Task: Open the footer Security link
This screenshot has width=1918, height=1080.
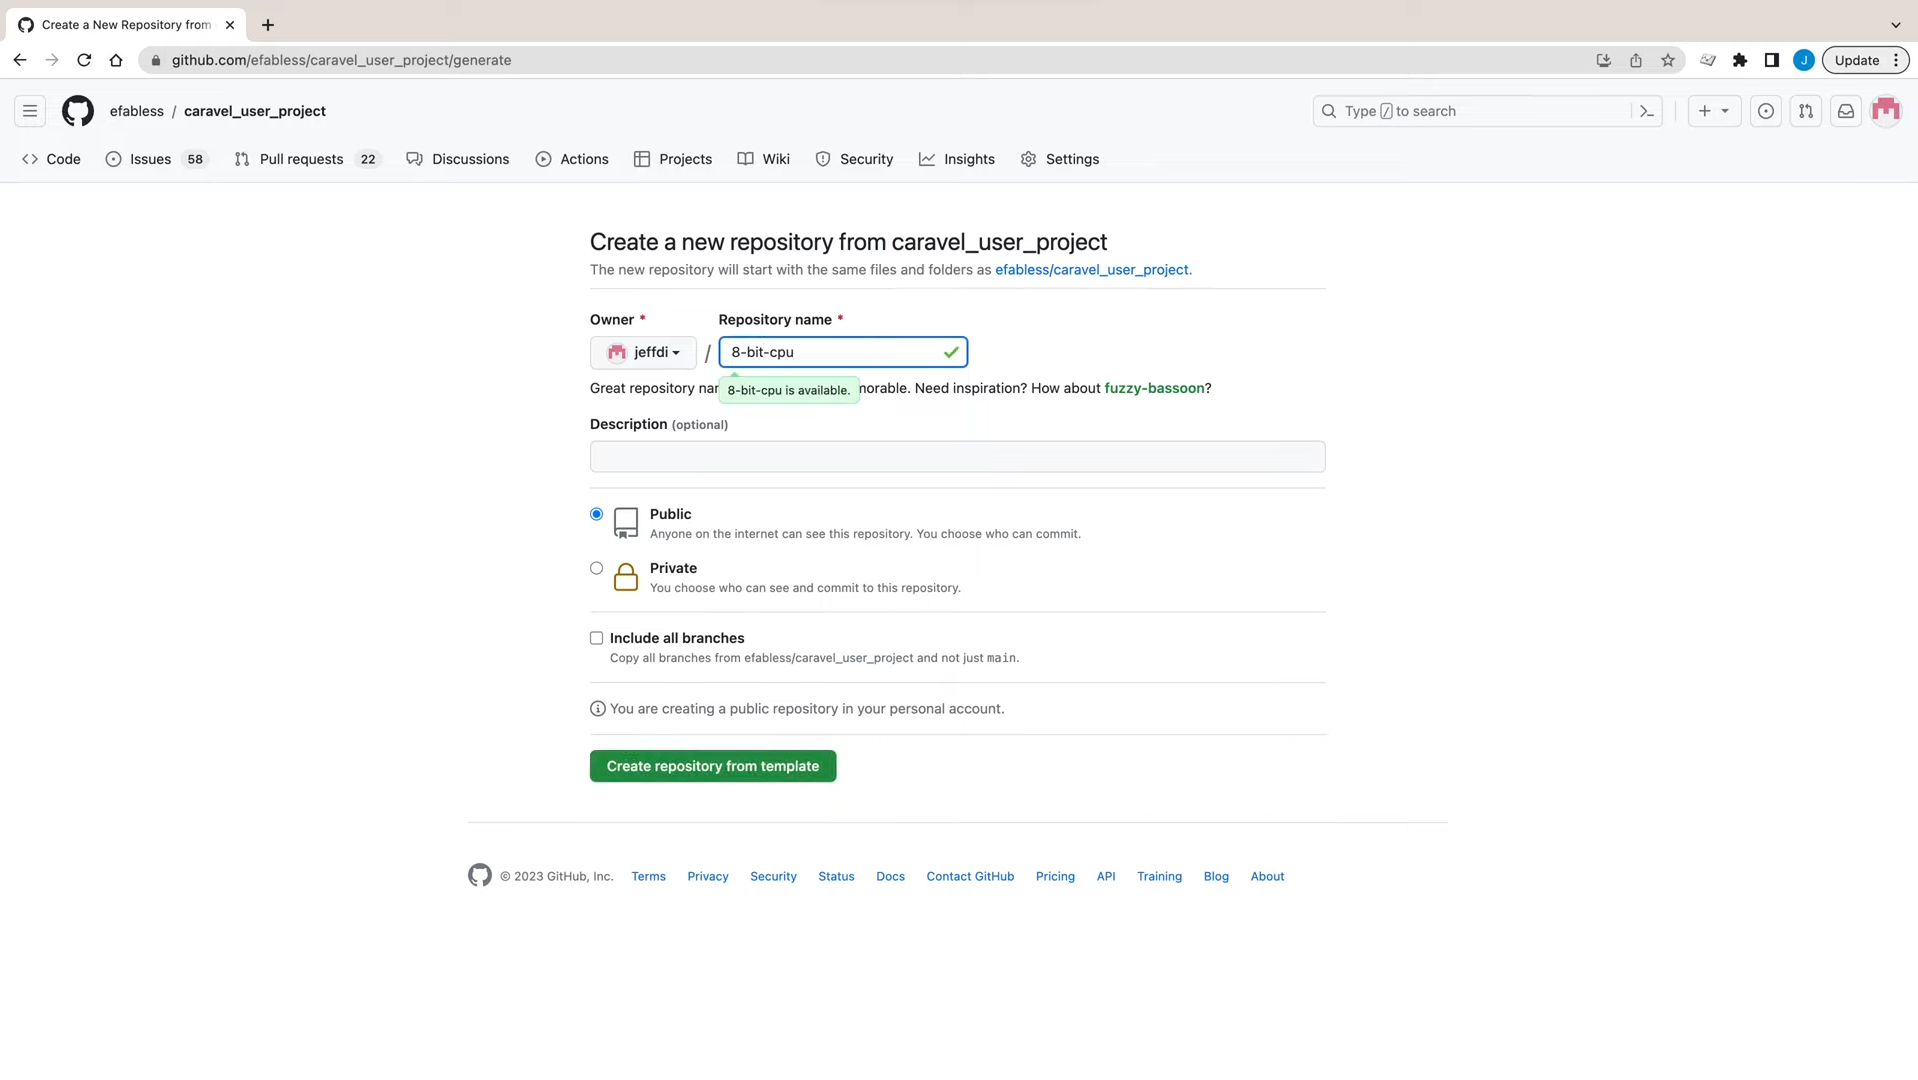Action: tap(773, 876)
